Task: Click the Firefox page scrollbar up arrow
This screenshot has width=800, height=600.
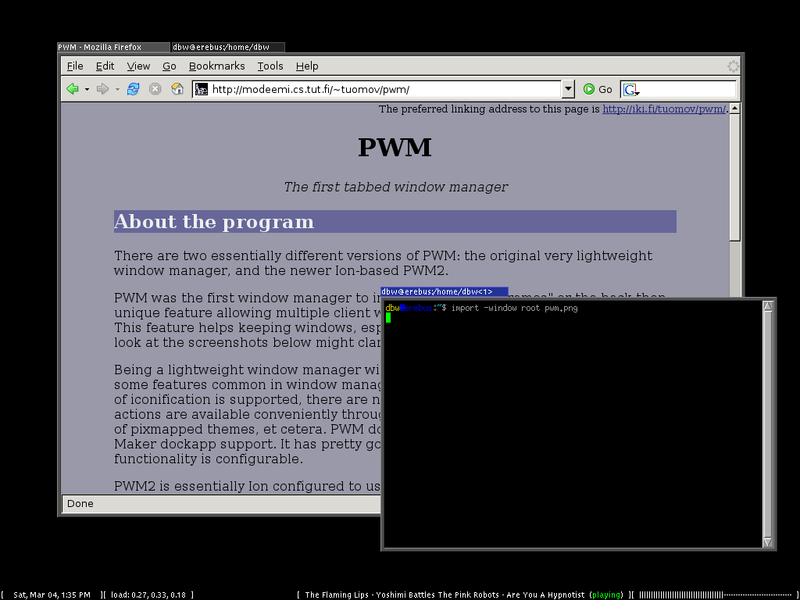Action: (x=735, y=109)
